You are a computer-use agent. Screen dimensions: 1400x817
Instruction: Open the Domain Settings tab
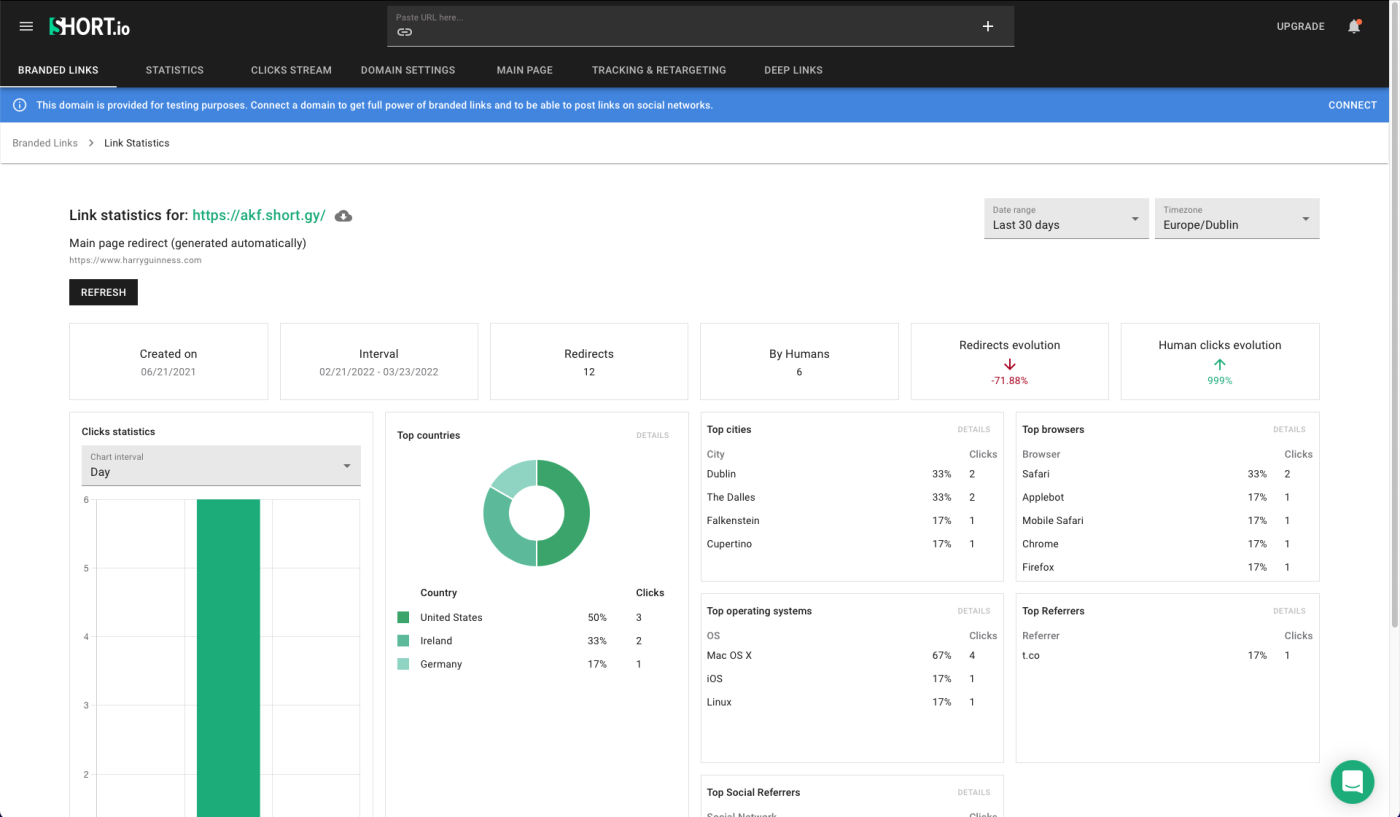click(408, 70)
